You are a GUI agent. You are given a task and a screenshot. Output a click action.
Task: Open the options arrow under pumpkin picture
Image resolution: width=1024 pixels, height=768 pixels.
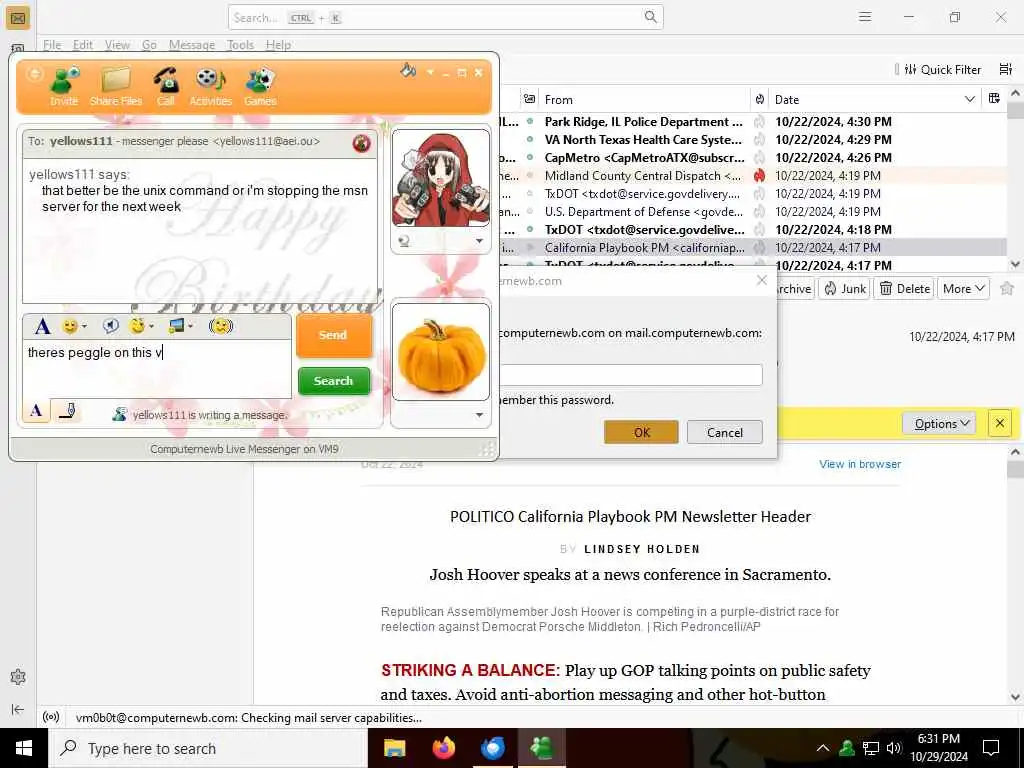tap(479, 415)
